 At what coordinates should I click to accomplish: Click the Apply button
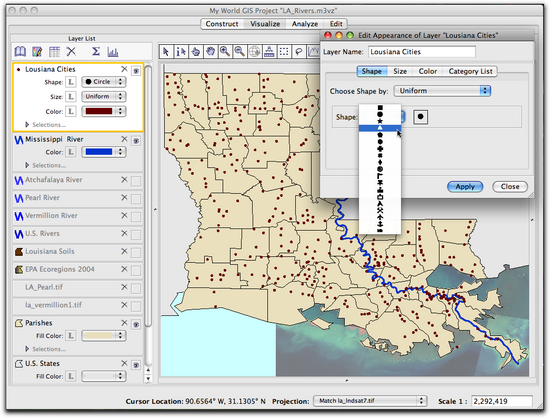click(x=465, y=187)
